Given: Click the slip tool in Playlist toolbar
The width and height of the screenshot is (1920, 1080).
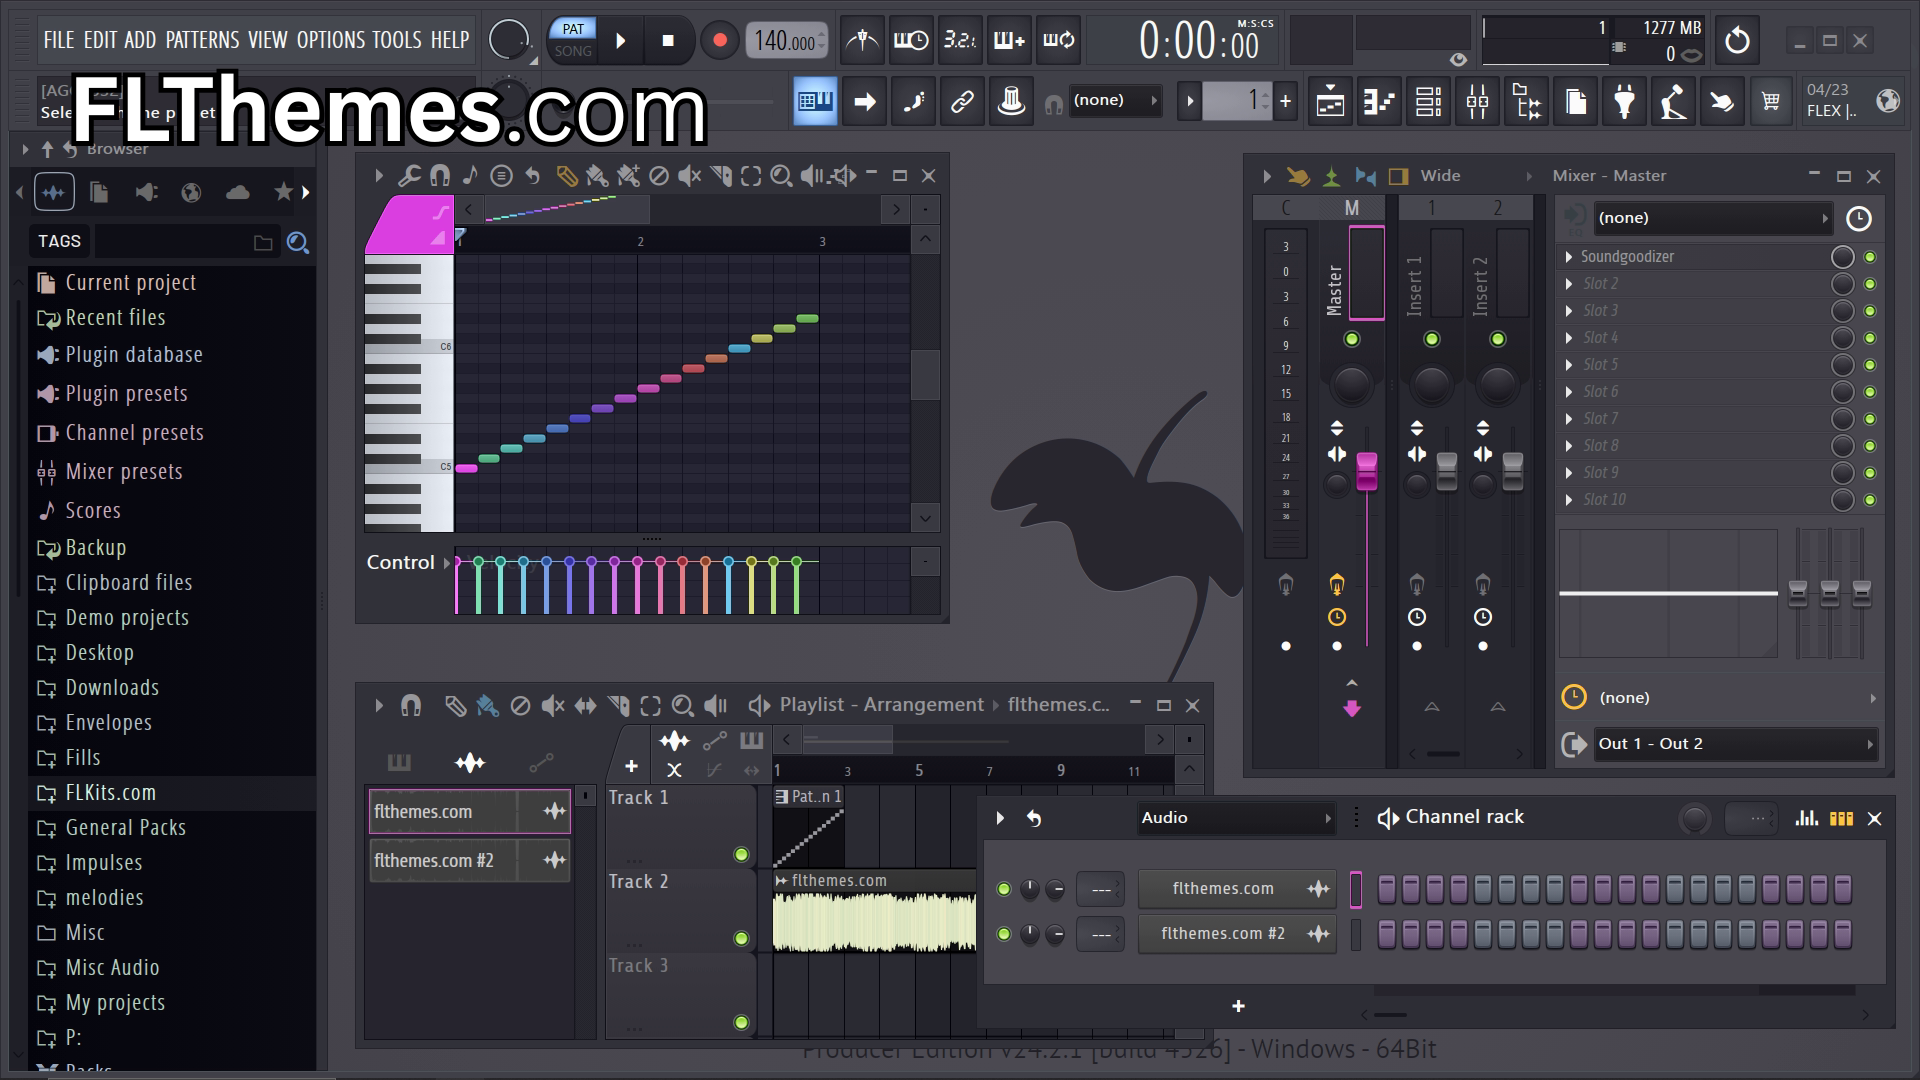Looking at the screenshot, I should 586,706.
